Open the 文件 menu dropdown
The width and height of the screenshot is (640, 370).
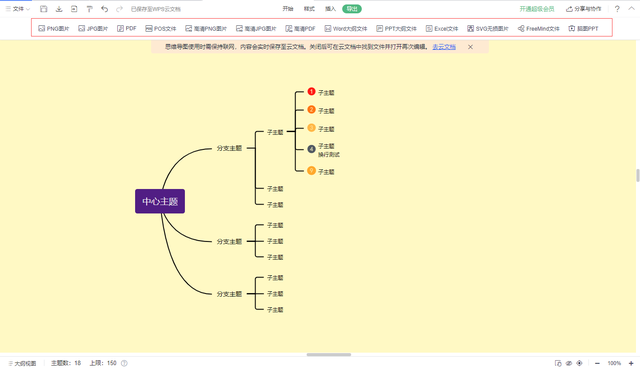point(18,9)
